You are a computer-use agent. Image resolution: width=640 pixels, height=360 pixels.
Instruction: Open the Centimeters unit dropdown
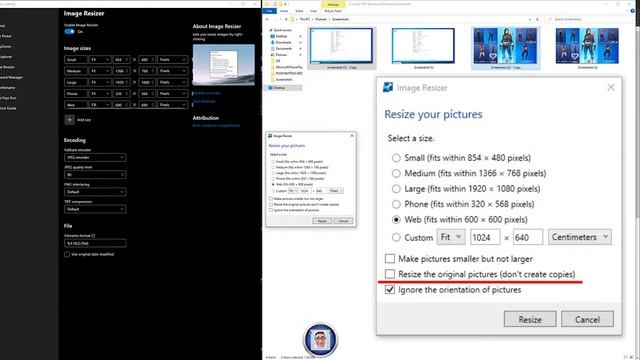point(580,237)
